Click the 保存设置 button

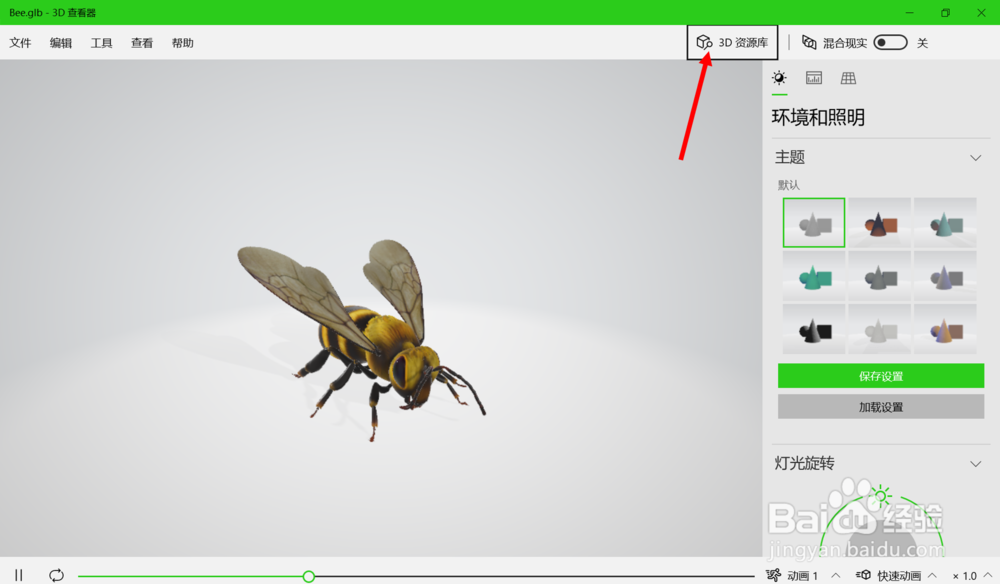[x=881, y=376]
